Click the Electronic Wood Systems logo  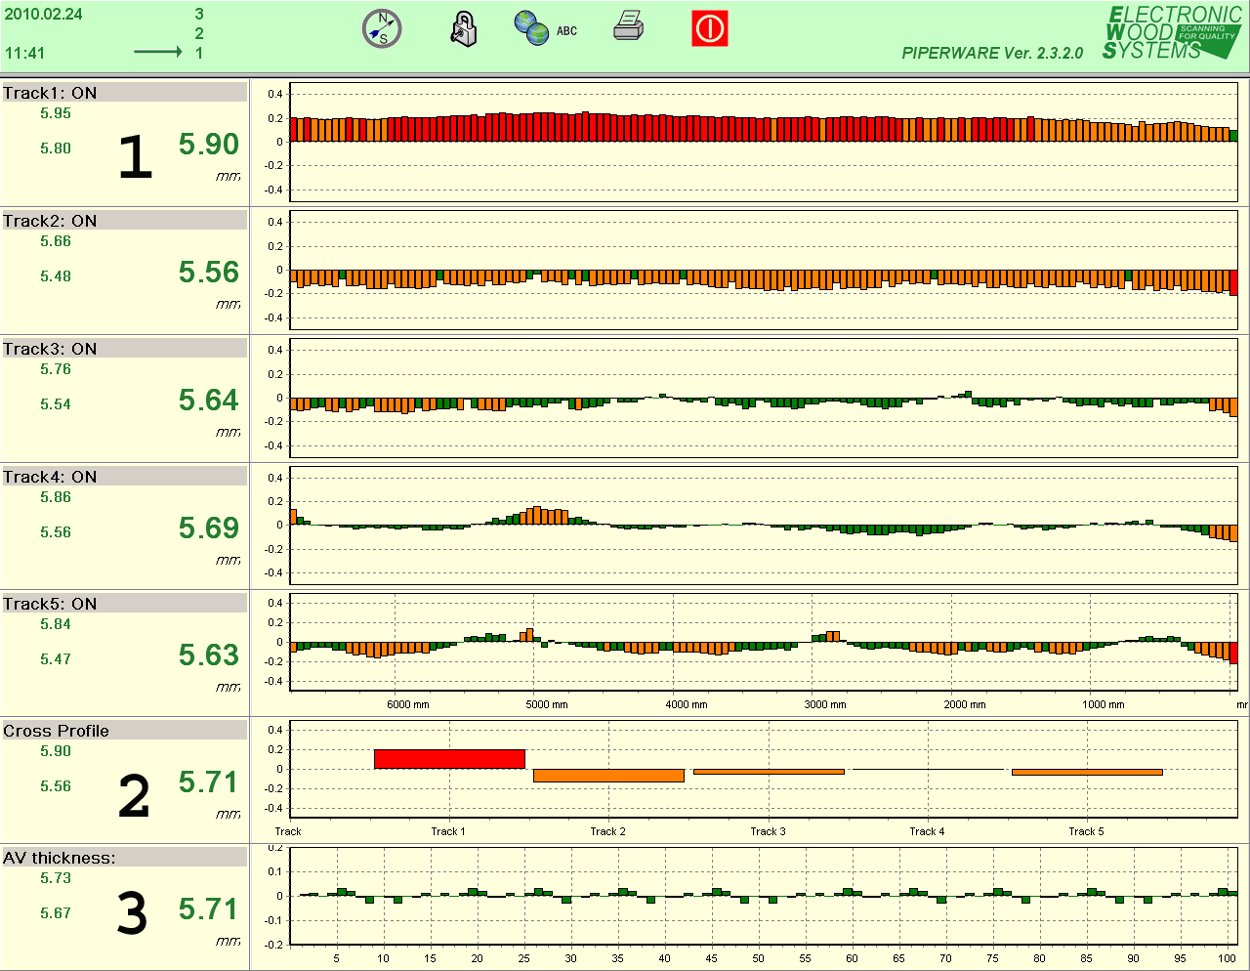coord(1172,32)
